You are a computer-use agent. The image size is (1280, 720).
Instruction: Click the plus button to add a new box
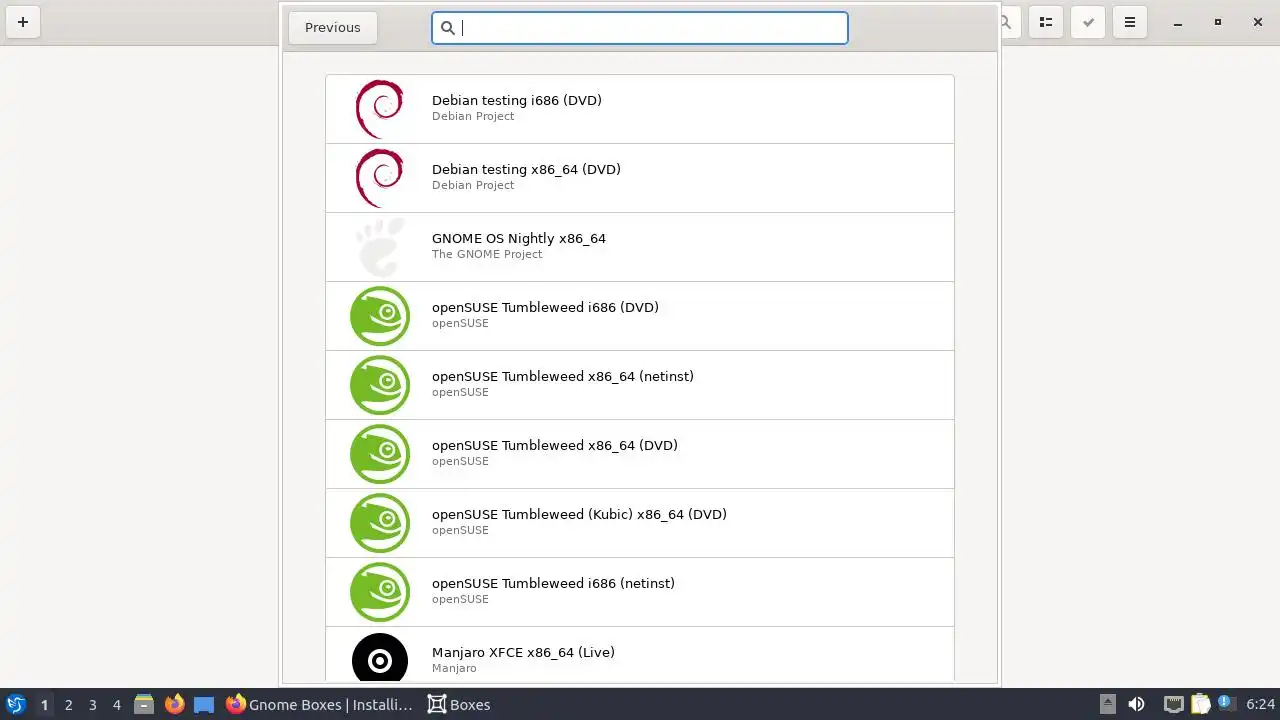pos(22,22)
